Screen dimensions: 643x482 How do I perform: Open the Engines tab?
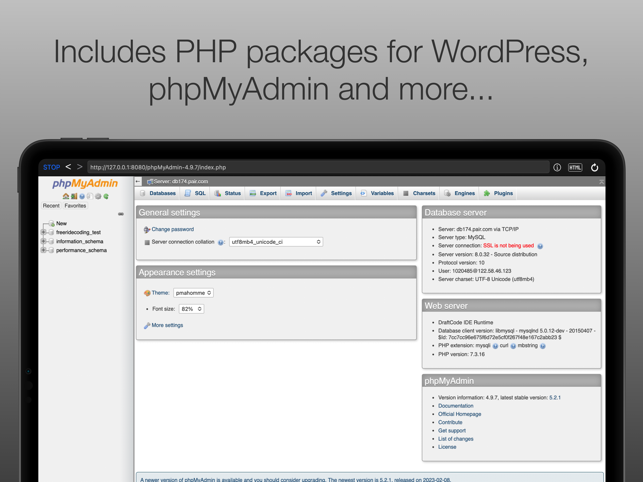[460, 193]
